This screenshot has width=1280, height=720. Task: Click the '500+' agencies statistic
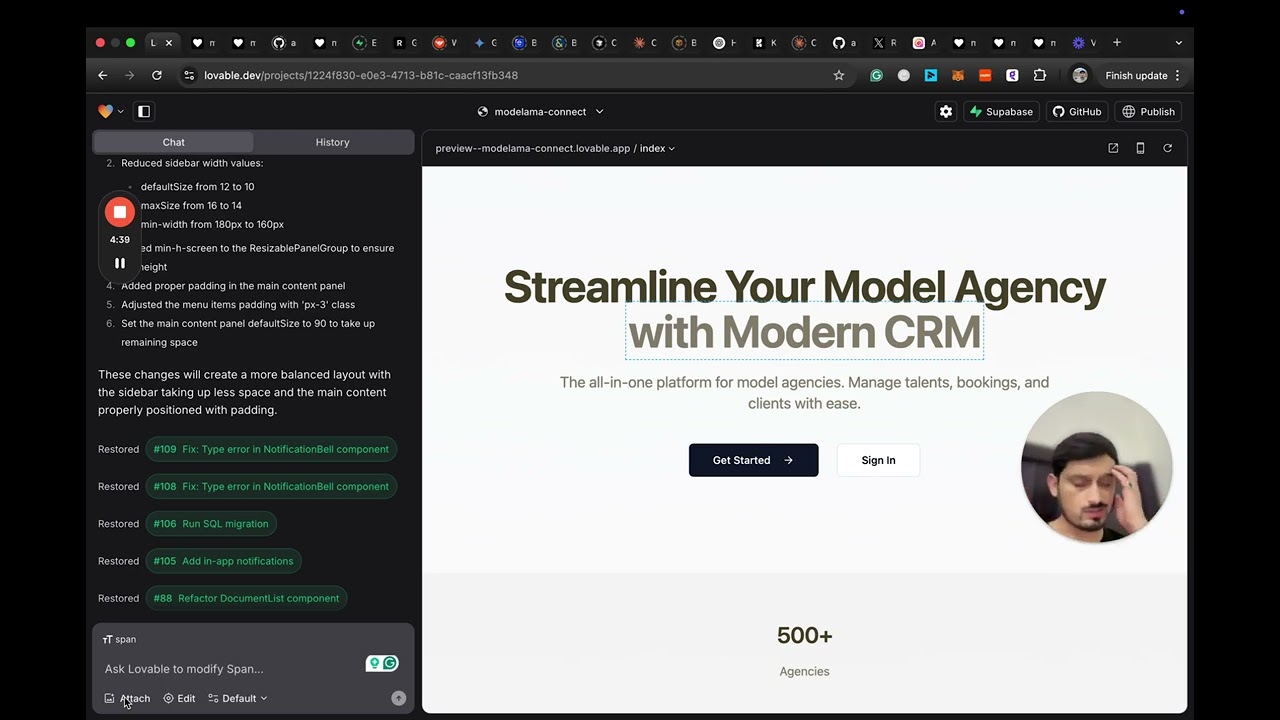click(x=804, y=636)
